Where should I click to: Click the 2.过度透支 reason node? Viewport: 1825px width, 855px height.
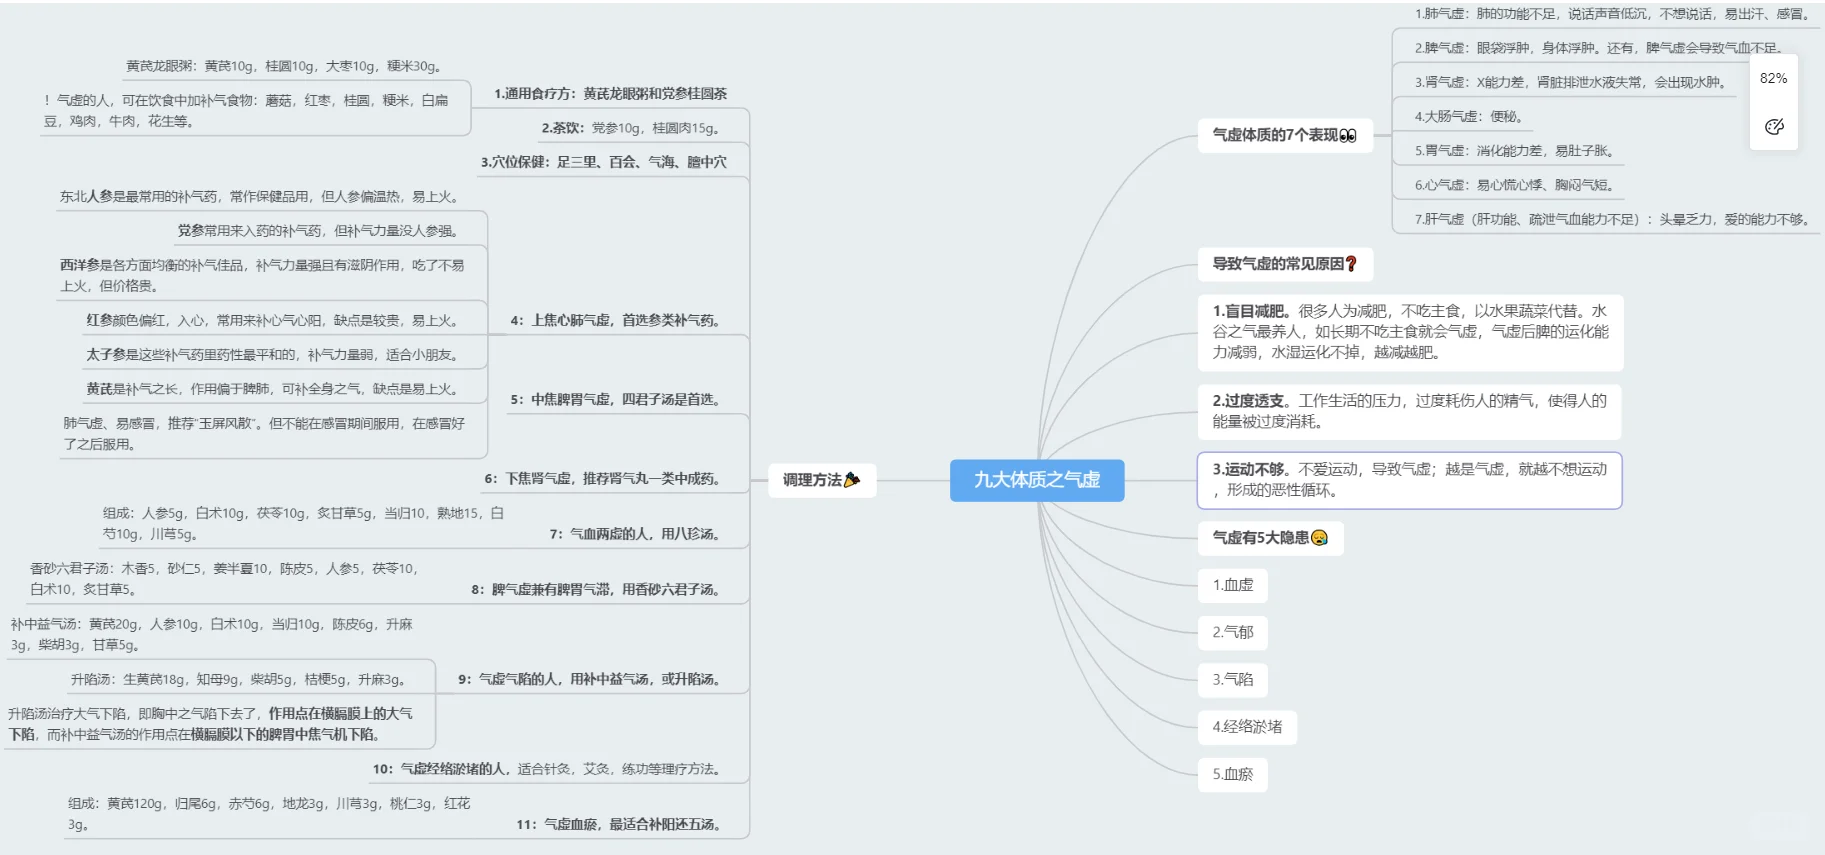tap(1410, 411)
